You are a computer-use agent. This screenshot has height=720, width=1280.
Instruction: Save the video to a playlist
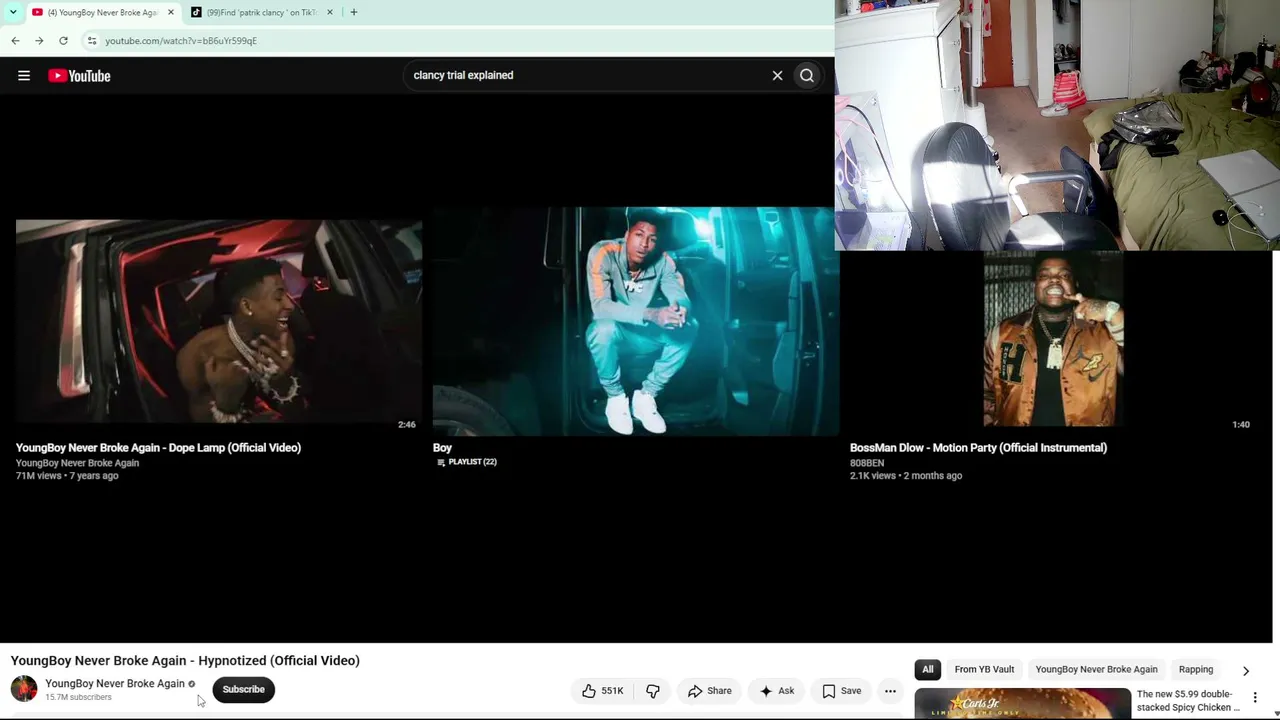click(x=841, y=691)
